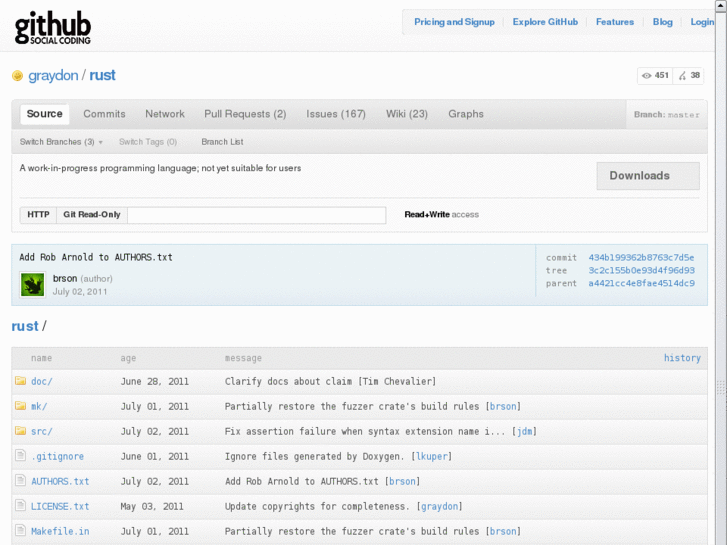Image resolution: width=727 pixels, height=545 pixels.
Task: Expand the Switch Tags dropdown
Action: 147,142
